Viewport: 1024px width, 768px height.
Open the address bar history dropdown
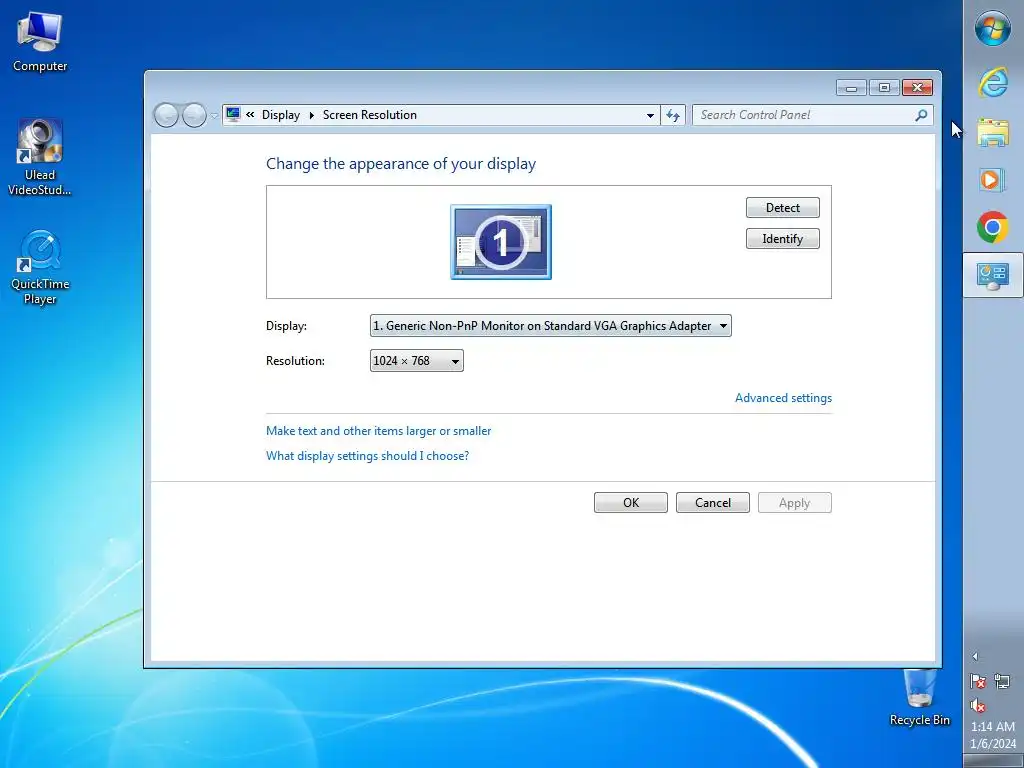pos(650,116)
